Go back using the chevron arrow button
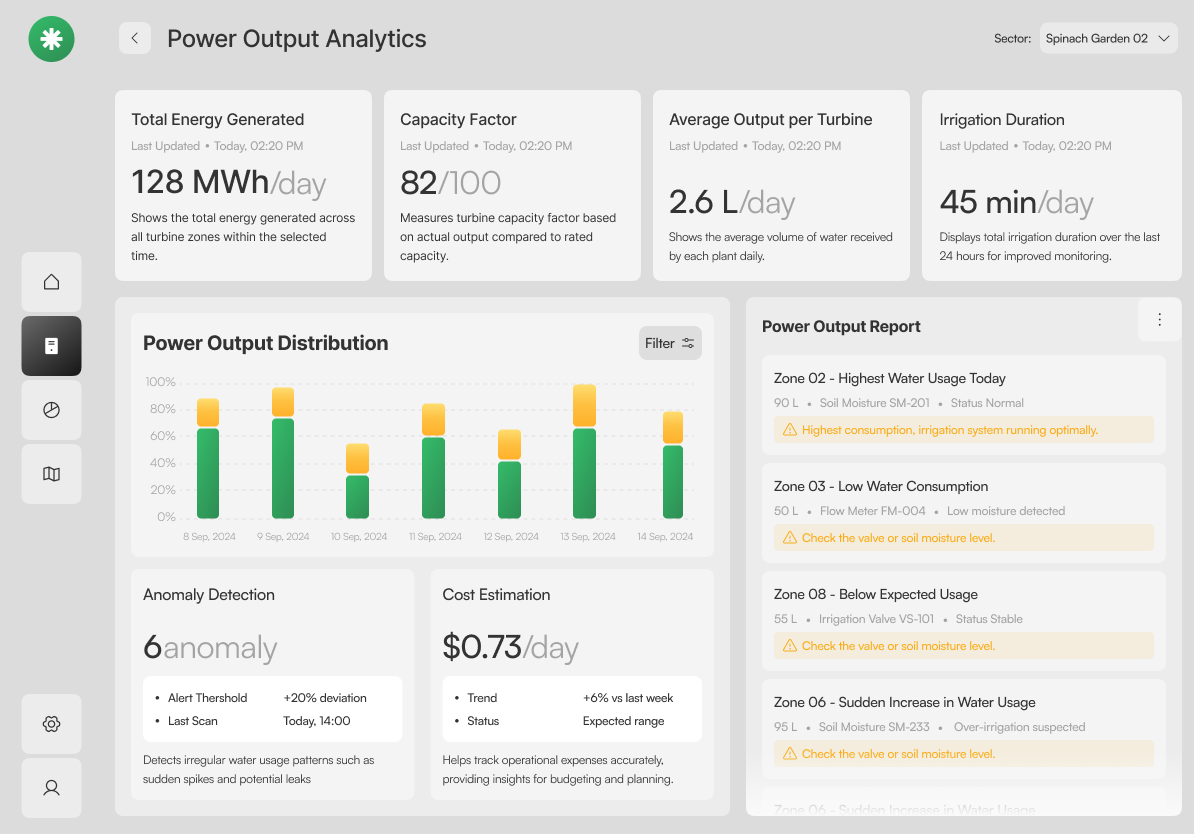The width and height of the screenshot is (1194, 834). 135,38
